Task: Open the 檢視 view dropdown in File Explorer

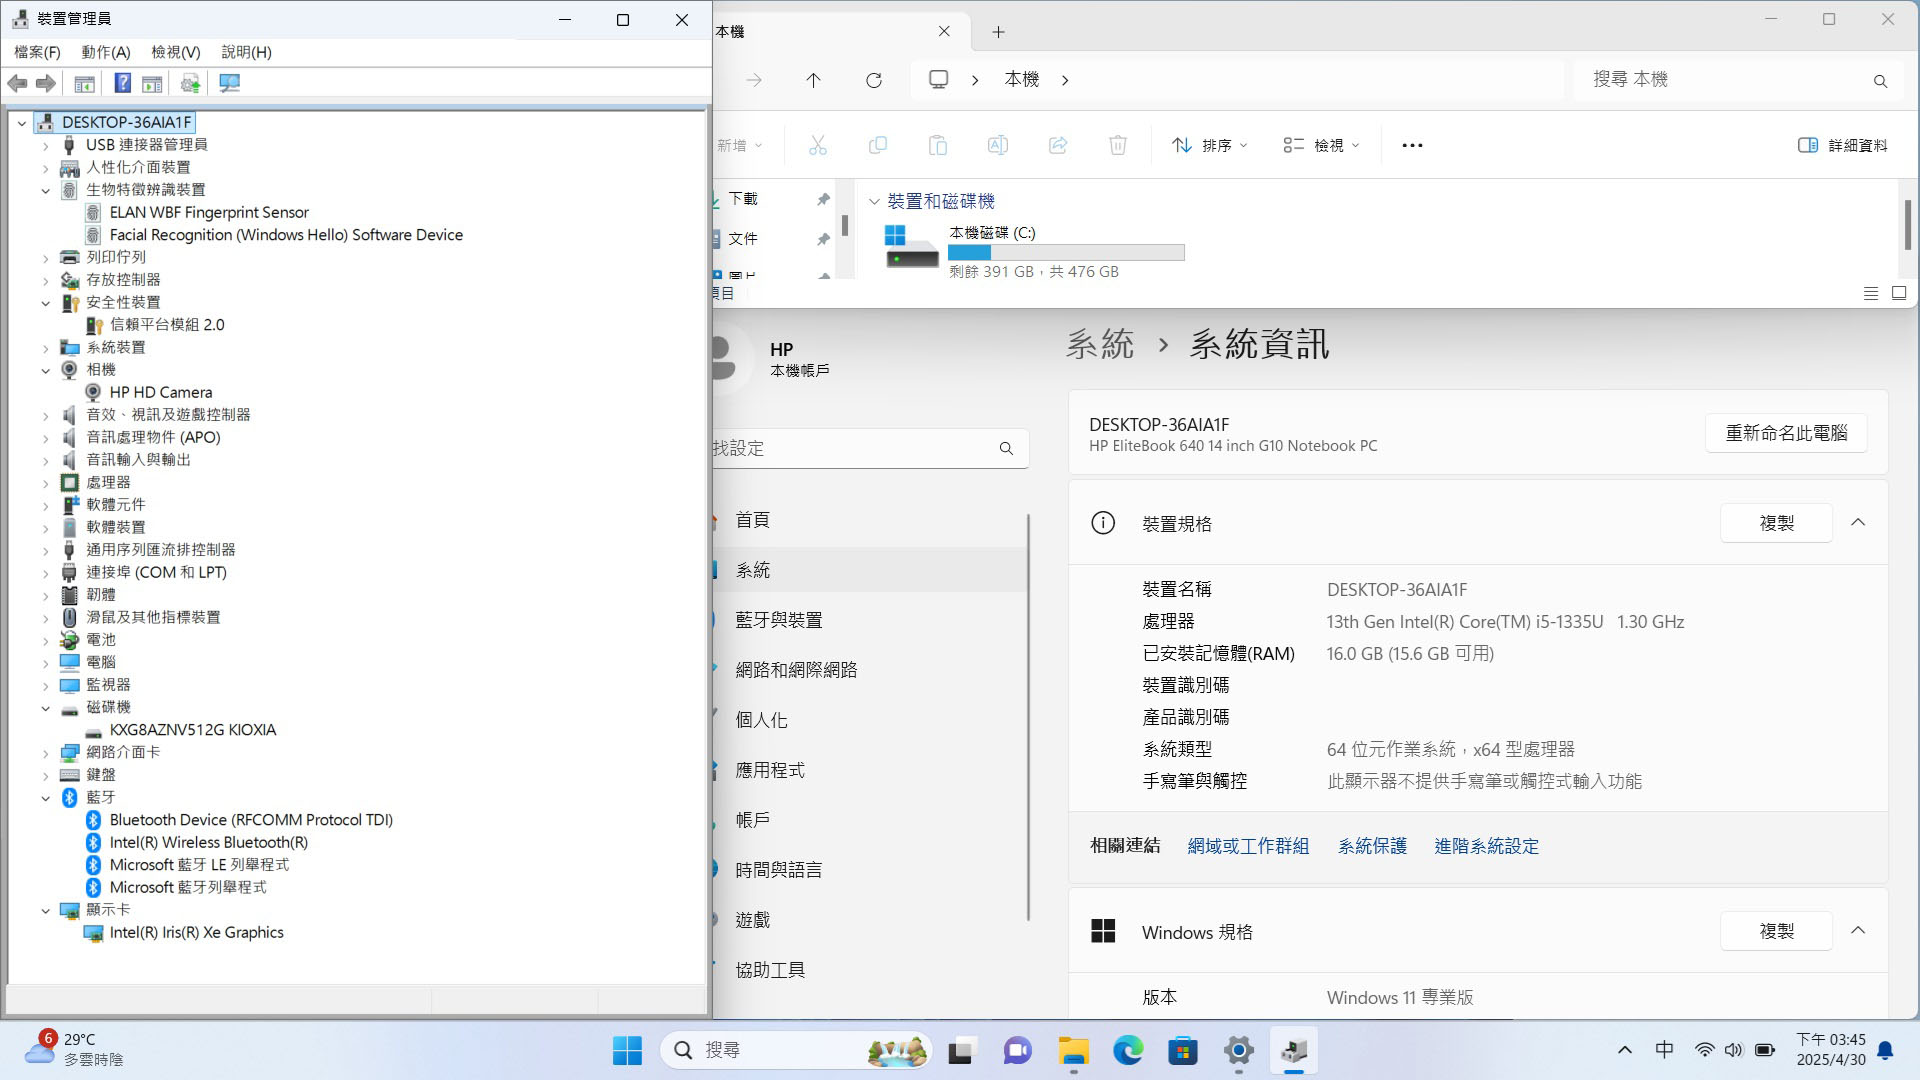Action: click(1321, 145)
